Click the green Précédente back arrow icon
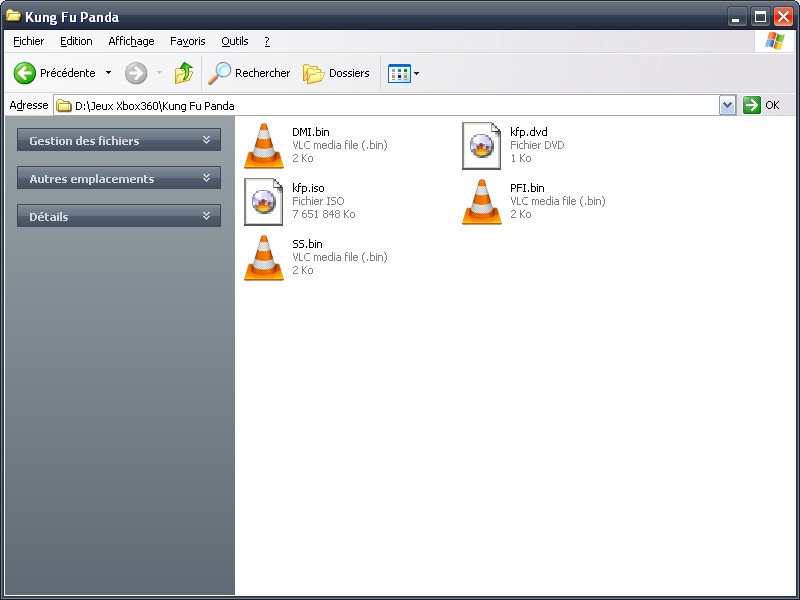This screenshot has width=800, height=600. point(24,73)
